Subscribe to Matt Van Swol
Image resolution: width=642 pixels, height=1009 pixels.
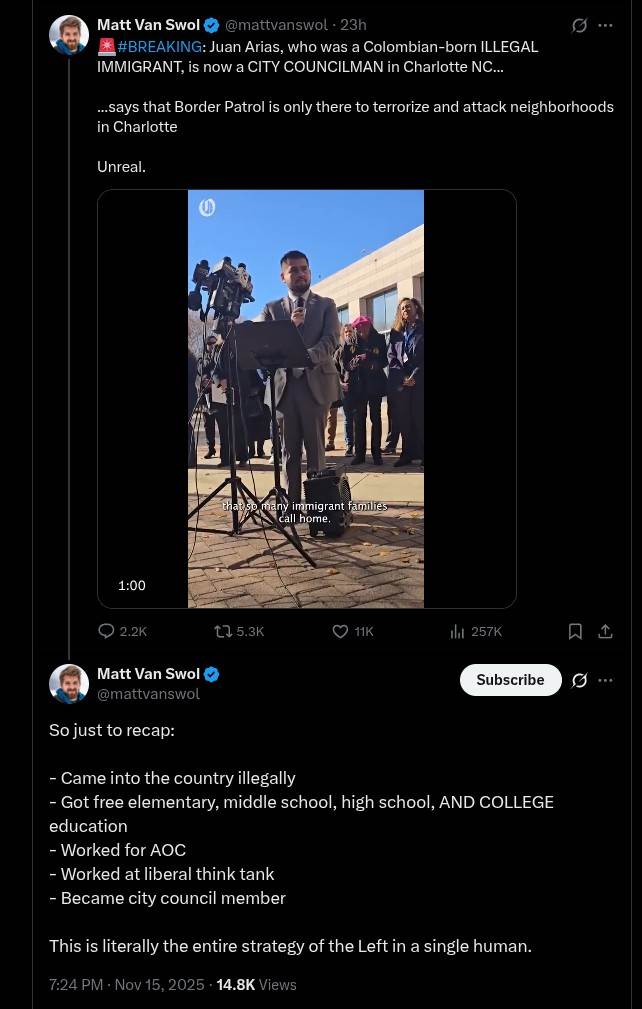pos(510,680)
